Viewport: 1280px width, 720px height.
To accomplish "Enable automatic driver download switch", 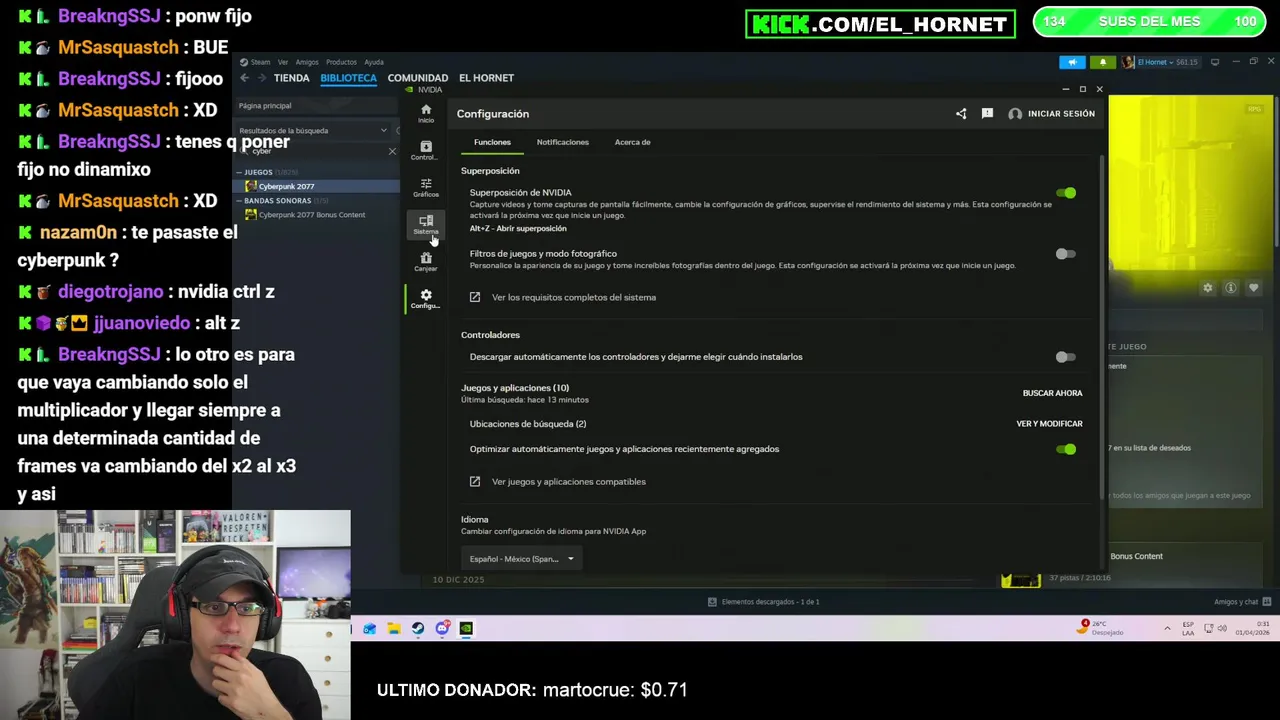I will point(1066,357).
